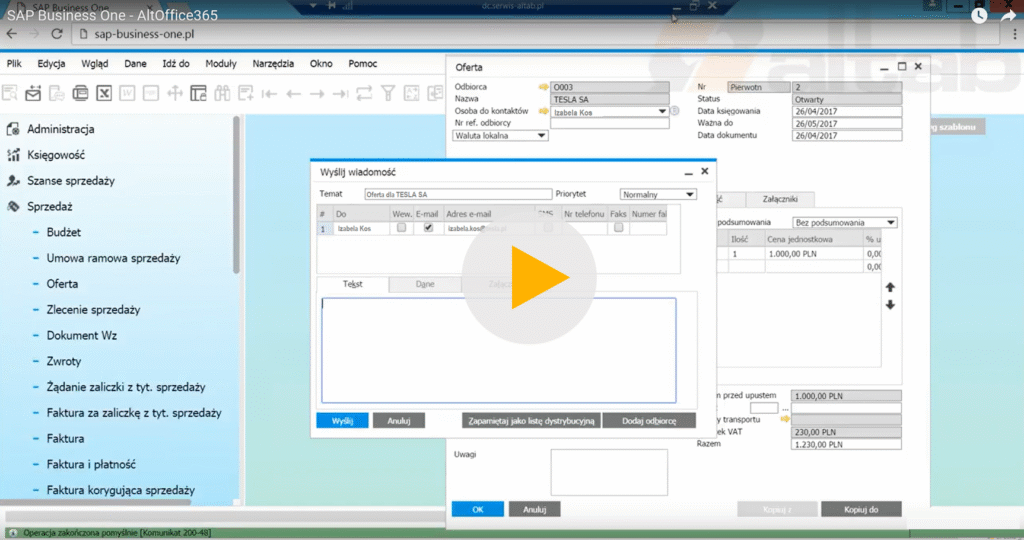The image size is (1024, 540).
Task: Click the four-way arrows layout icon
Action: [x=174, y=93]
